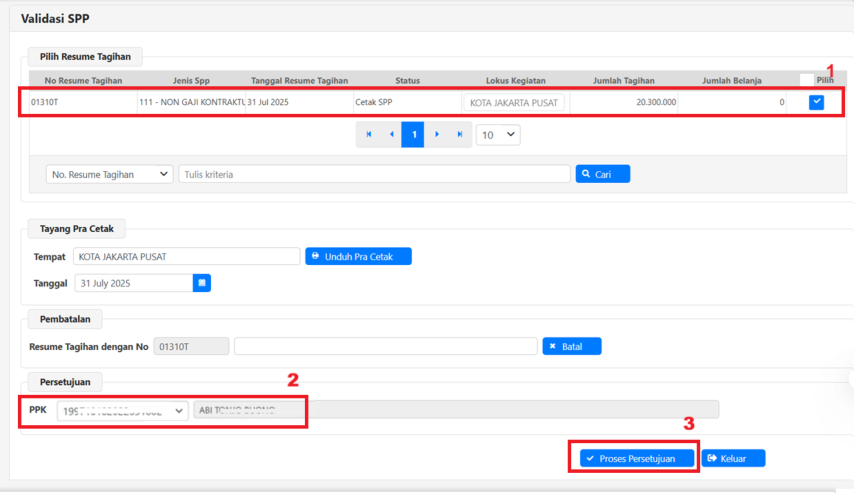
Task: Select page 1 in pagination
Action: (x=413, y=134)
